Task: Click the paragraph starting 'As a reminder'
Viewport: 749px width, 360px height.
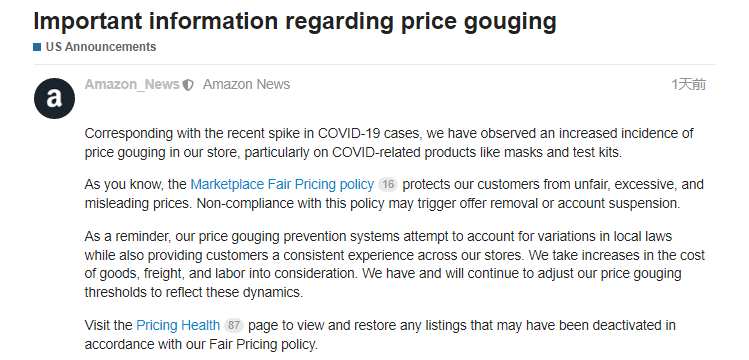Action: (x=395, y=264)
